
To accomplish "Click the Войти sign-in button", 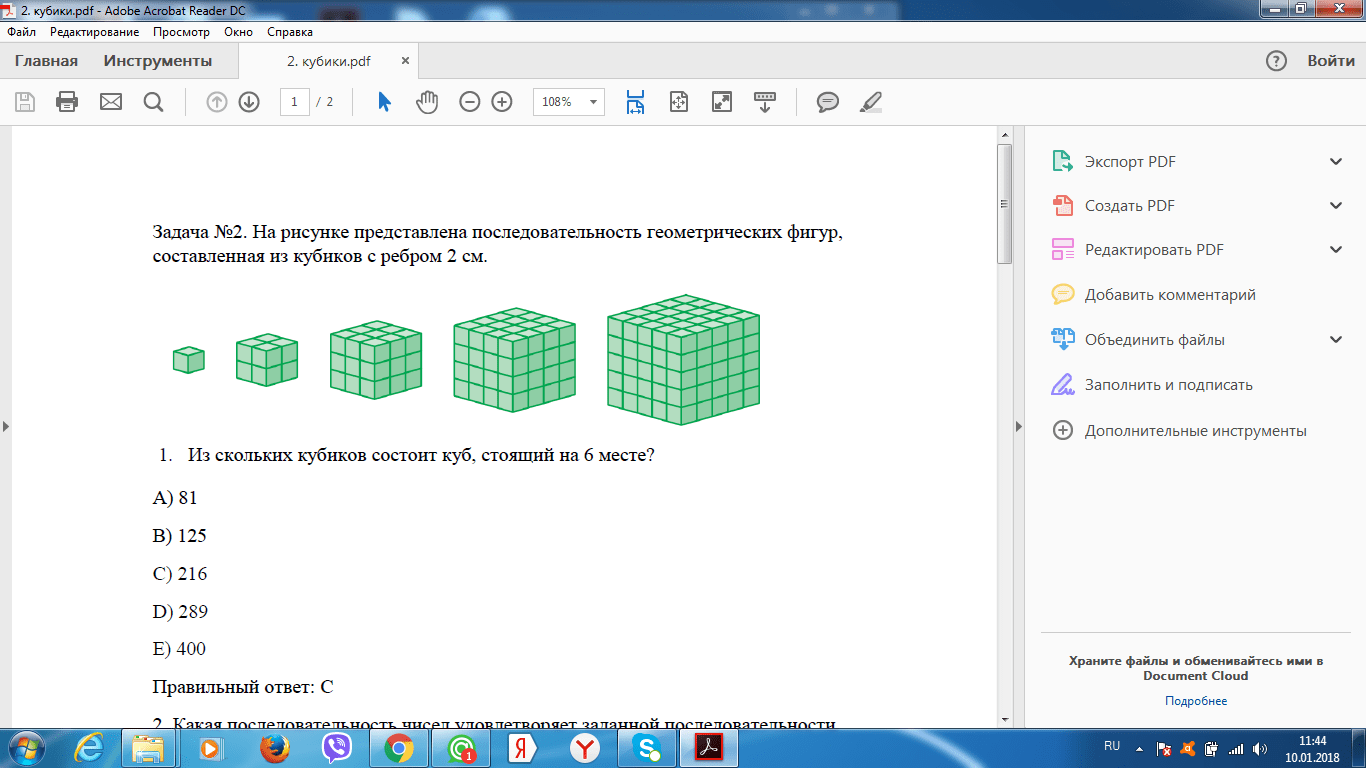I will tap(1330, 61).
